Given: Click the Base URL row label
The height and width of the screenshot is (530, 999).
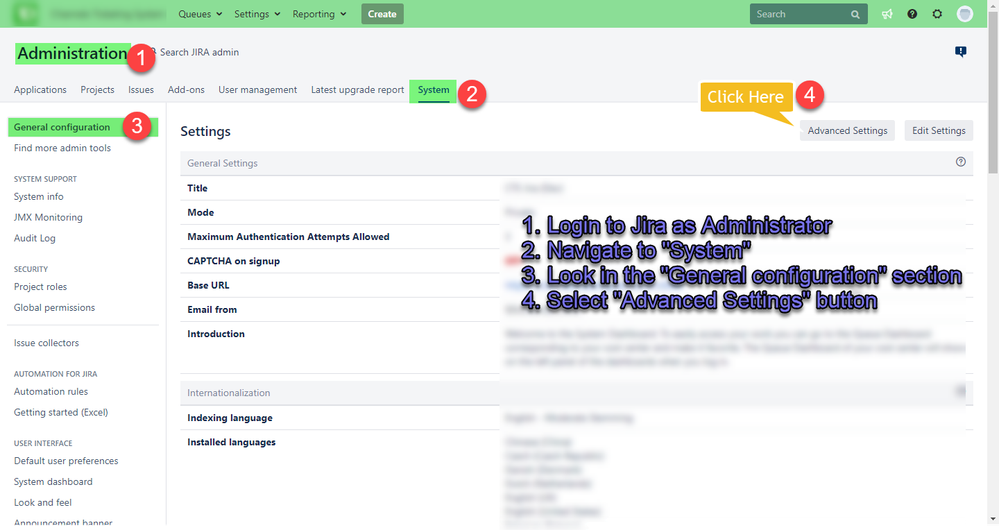Looking at the screenshot, I should 208,285.
